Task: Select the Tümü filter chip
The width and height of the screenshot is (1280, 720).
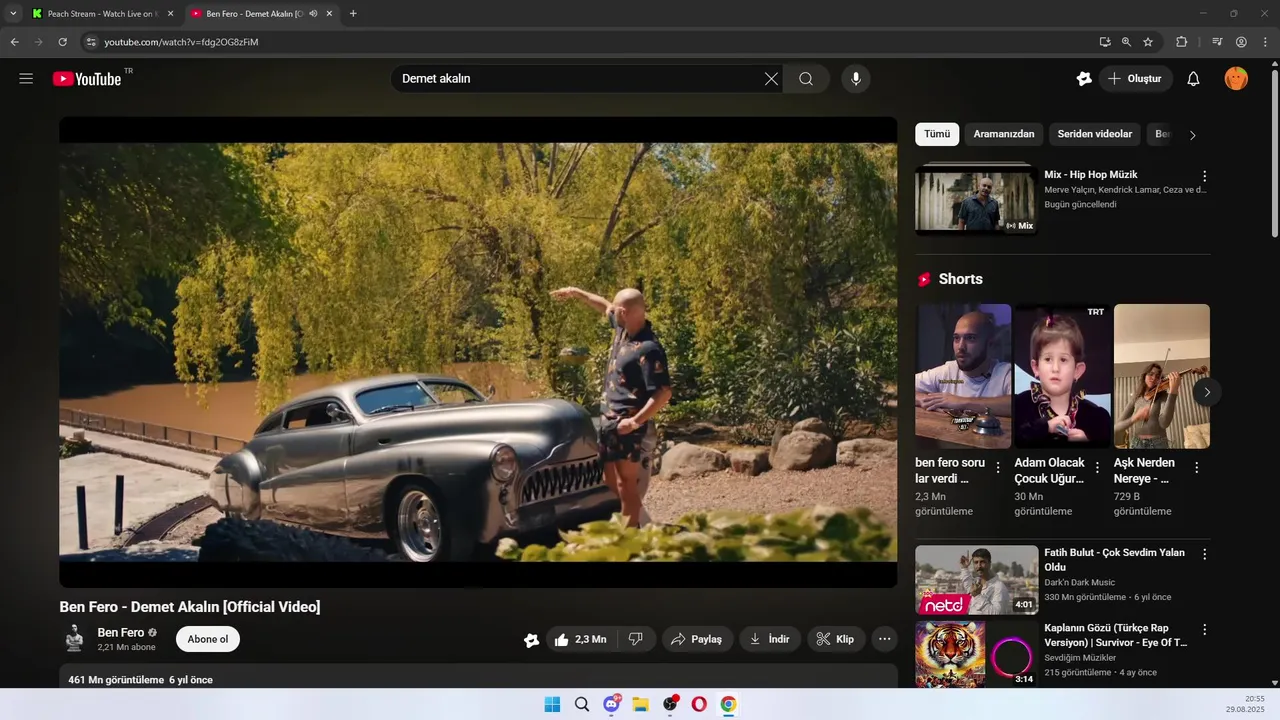Action: tap(937, 134)
